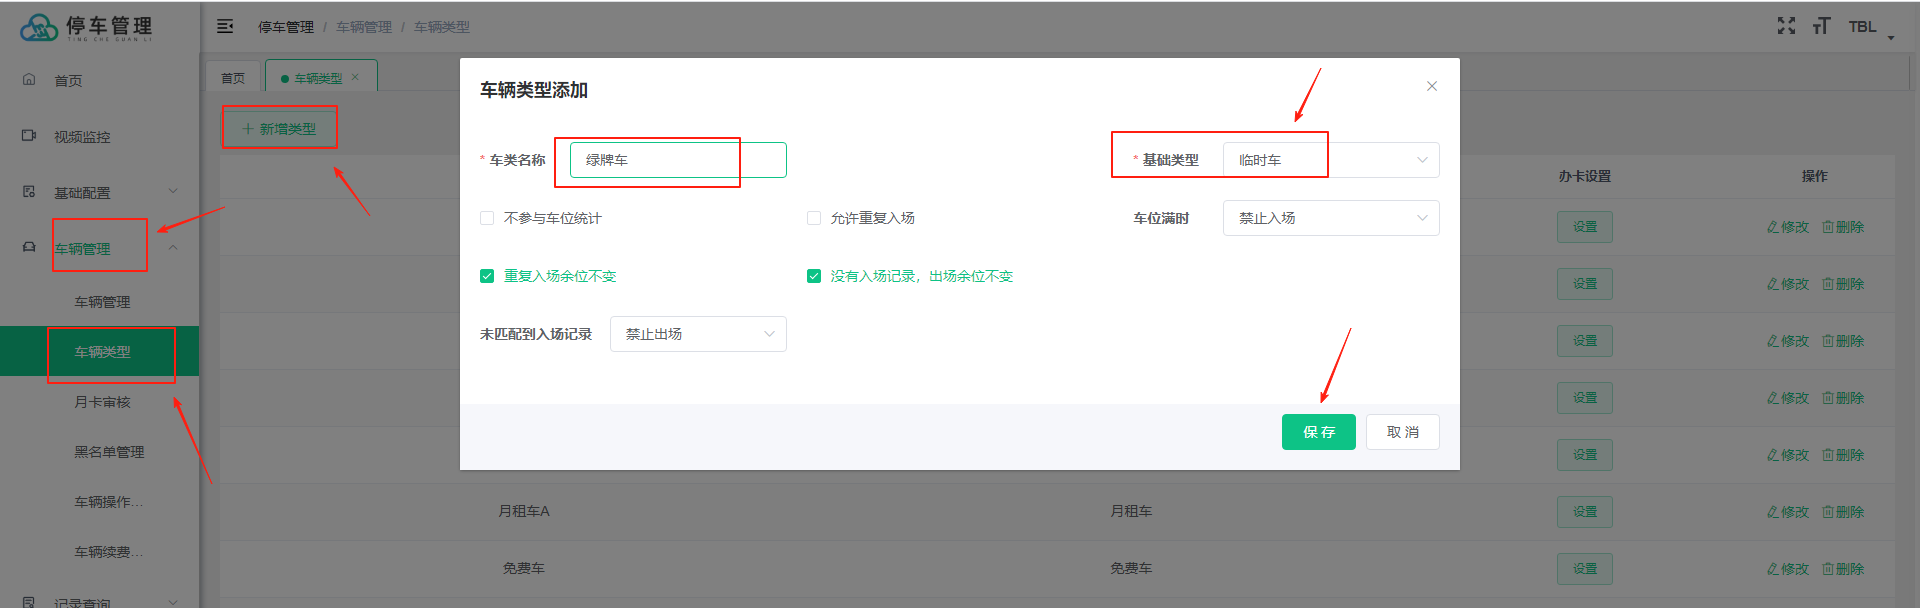Collapse the 车辆管理 sidebar group chevron
This screenshot has width=1920, height=608.
coord(173,248)
